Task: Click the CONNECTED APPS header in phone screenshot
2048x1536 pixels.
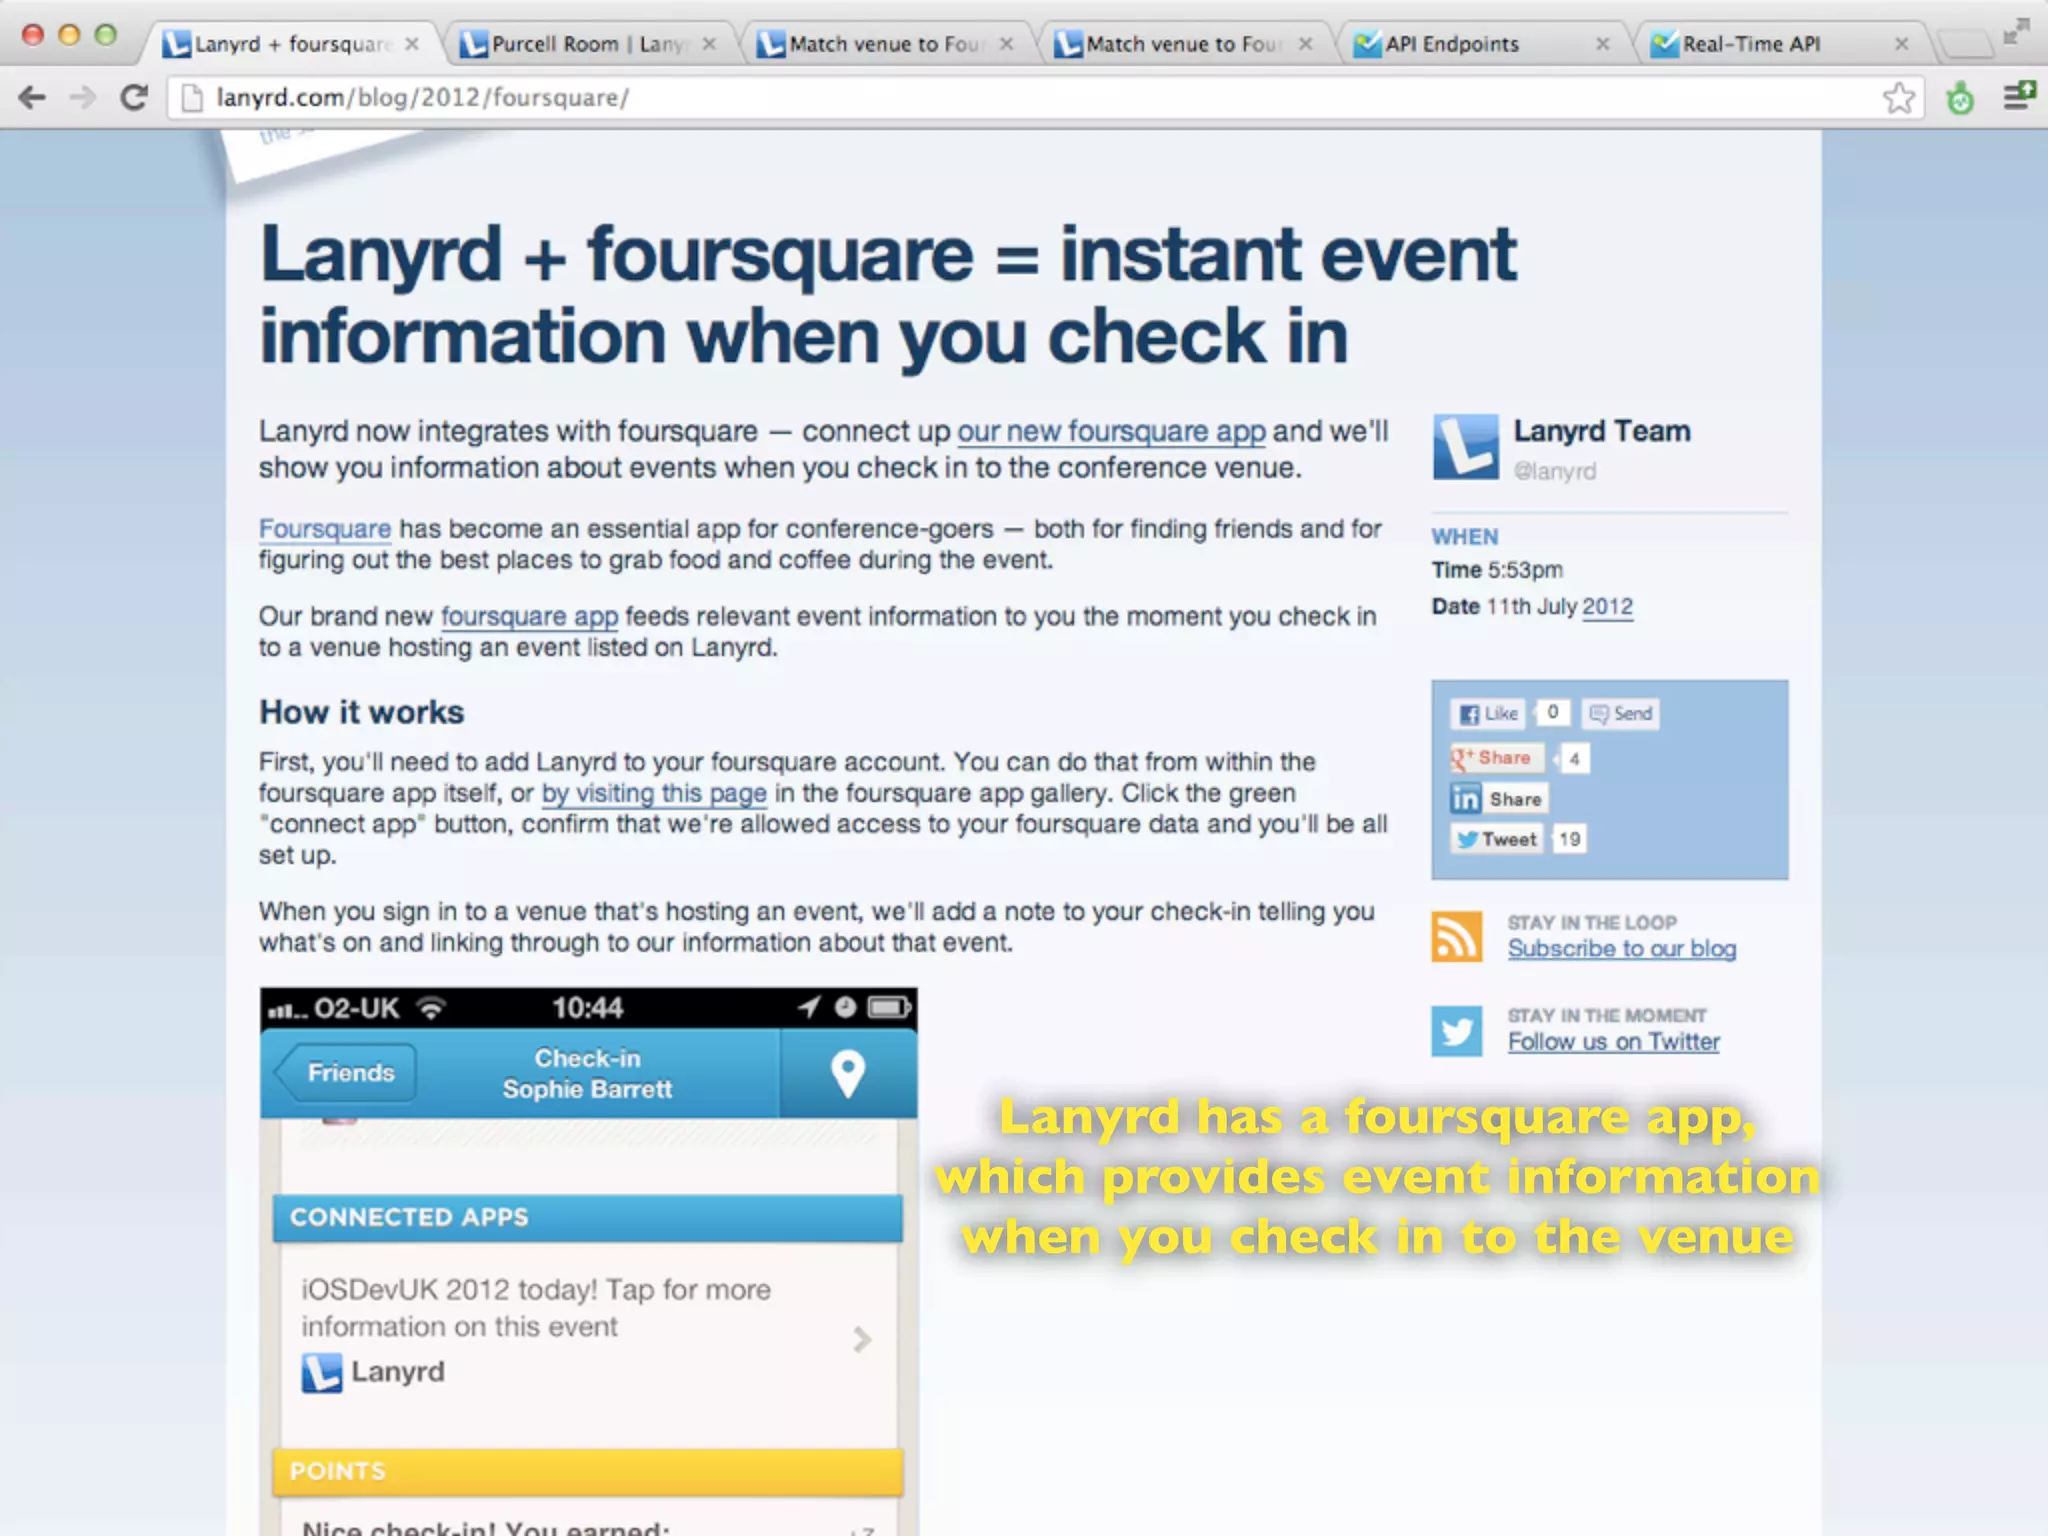Action: 588,1218
